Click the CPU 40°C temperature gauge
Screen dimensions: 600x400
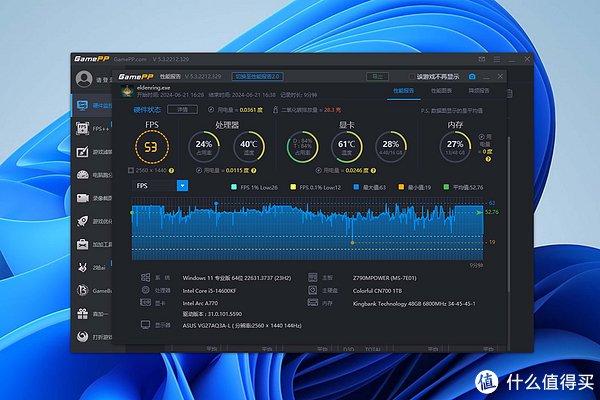(x=249, y=147)
